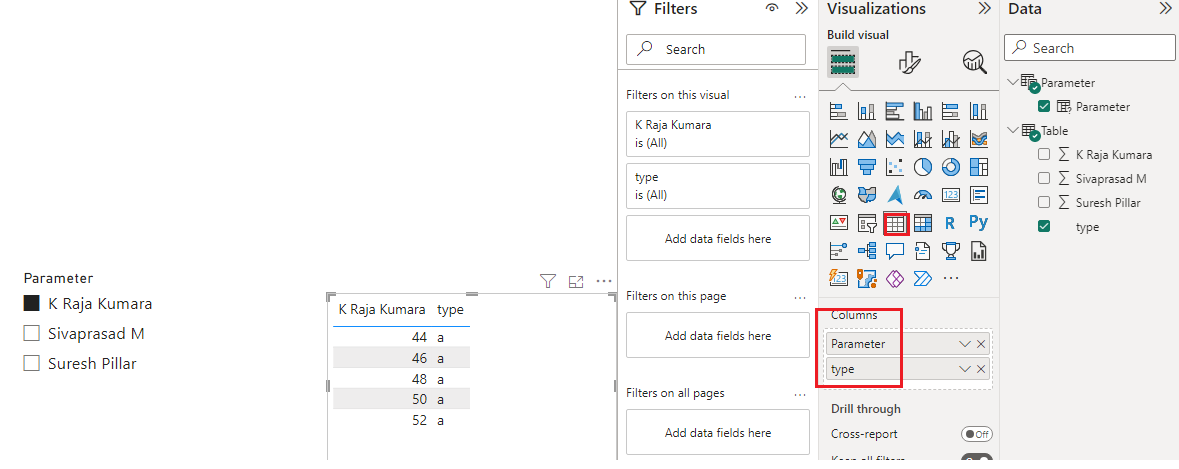Select the Ribbon chart visual

pos(978,140)
